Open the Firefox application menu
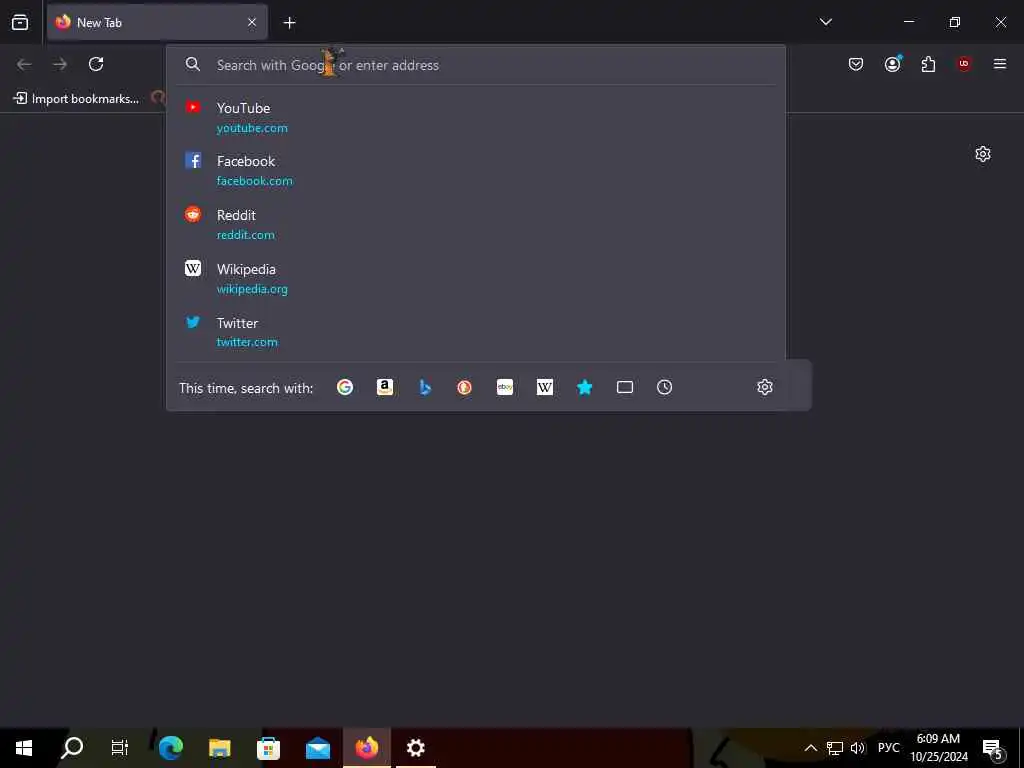 coord(1000,63)
